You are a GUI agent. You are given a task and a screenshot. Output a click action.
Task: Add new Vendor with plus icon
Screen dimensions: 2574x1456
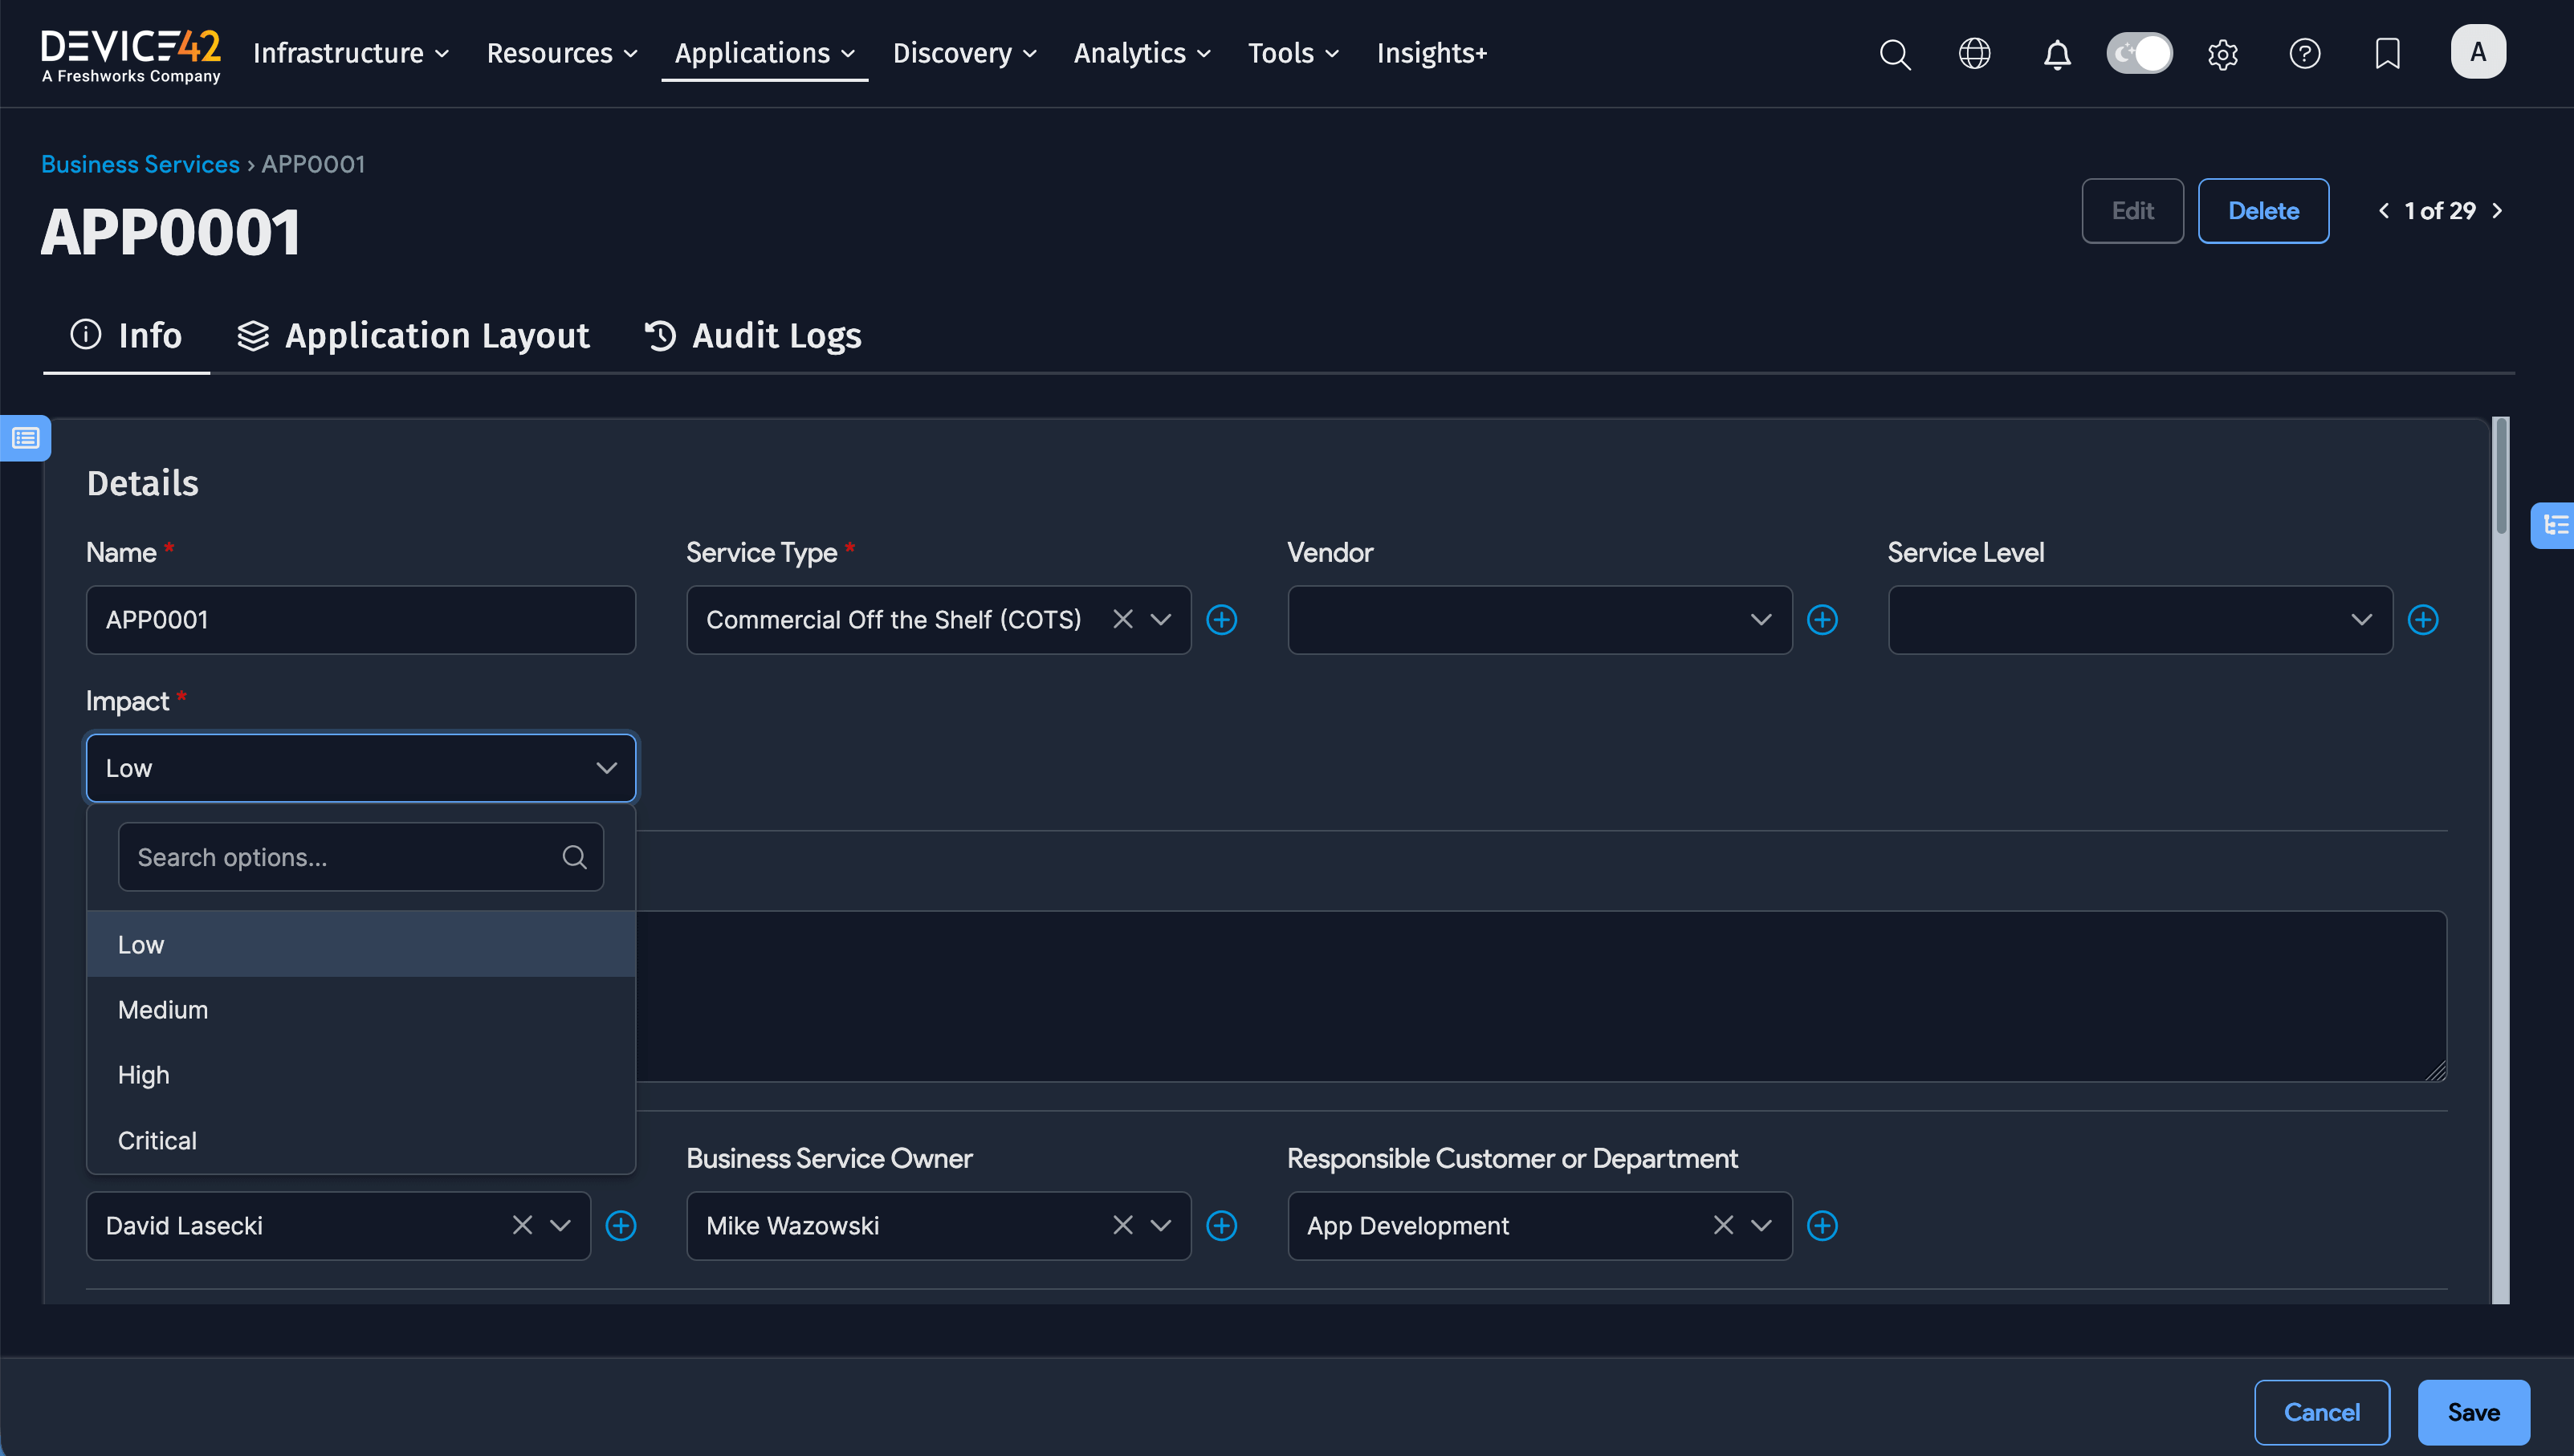click(1822, 620)
